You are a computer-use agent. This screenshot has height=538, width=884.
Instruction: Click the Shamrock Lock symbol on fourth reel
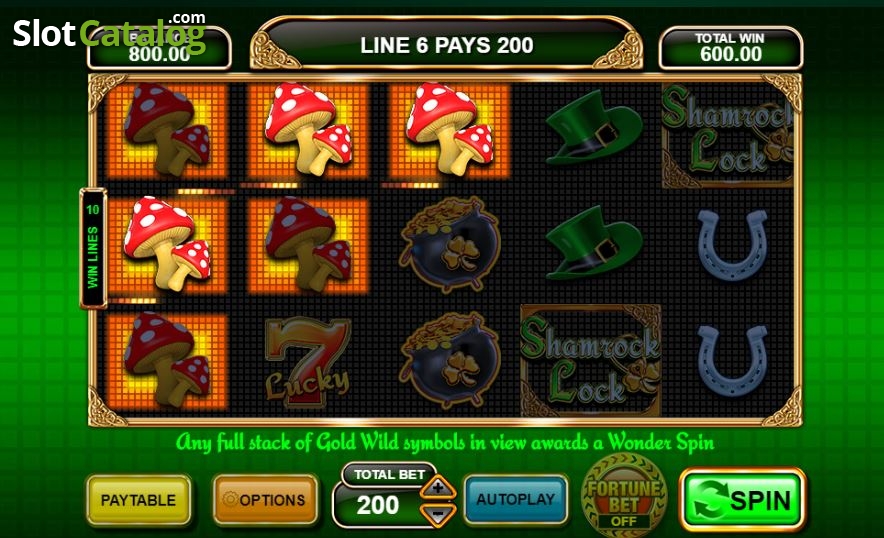[590, 360]
